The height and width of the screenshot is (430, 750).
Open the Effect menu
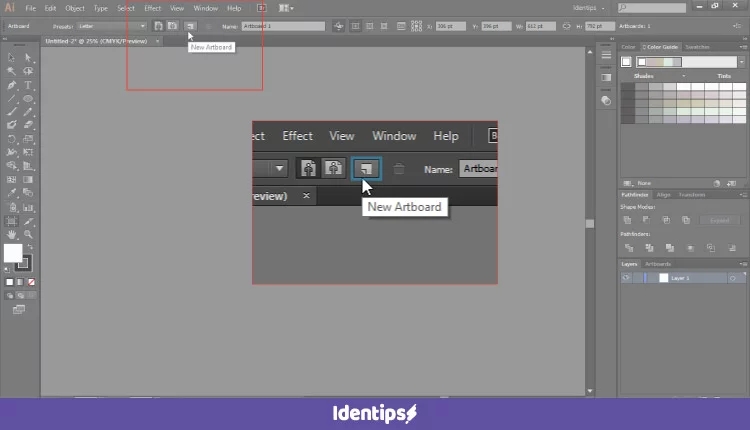[152, 8]
